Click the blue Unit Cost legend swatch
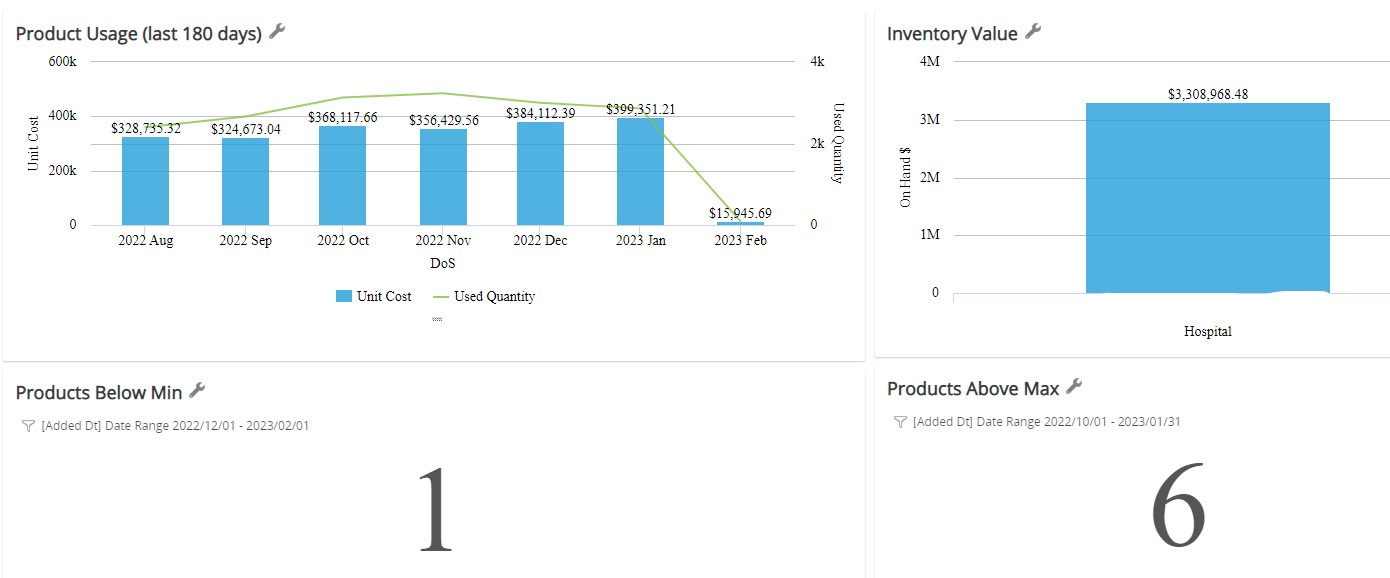 click(x=343, y=296)
